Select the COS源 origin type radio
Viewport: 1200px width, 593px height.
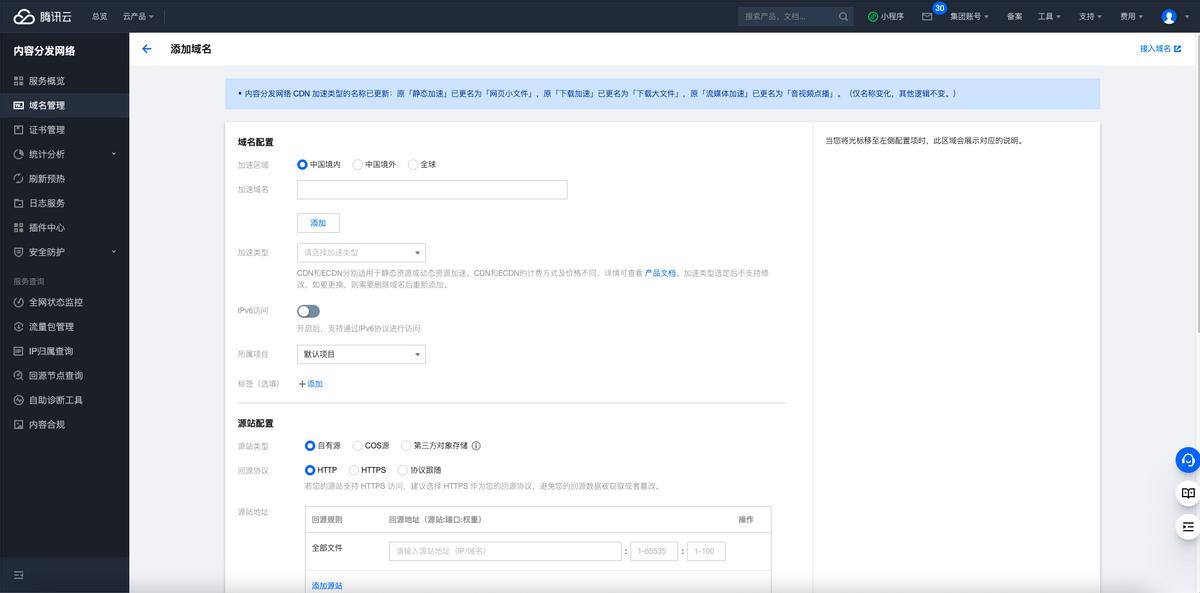358,446
